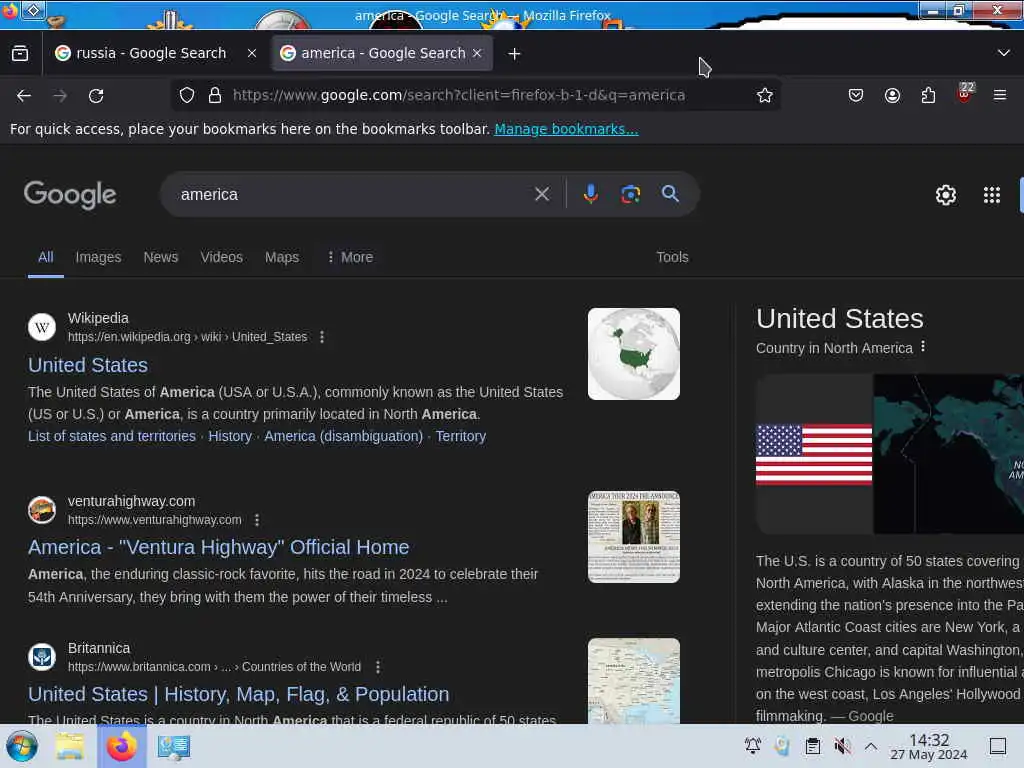Open America Ventura Highway Official Home

tap(219, 547)
